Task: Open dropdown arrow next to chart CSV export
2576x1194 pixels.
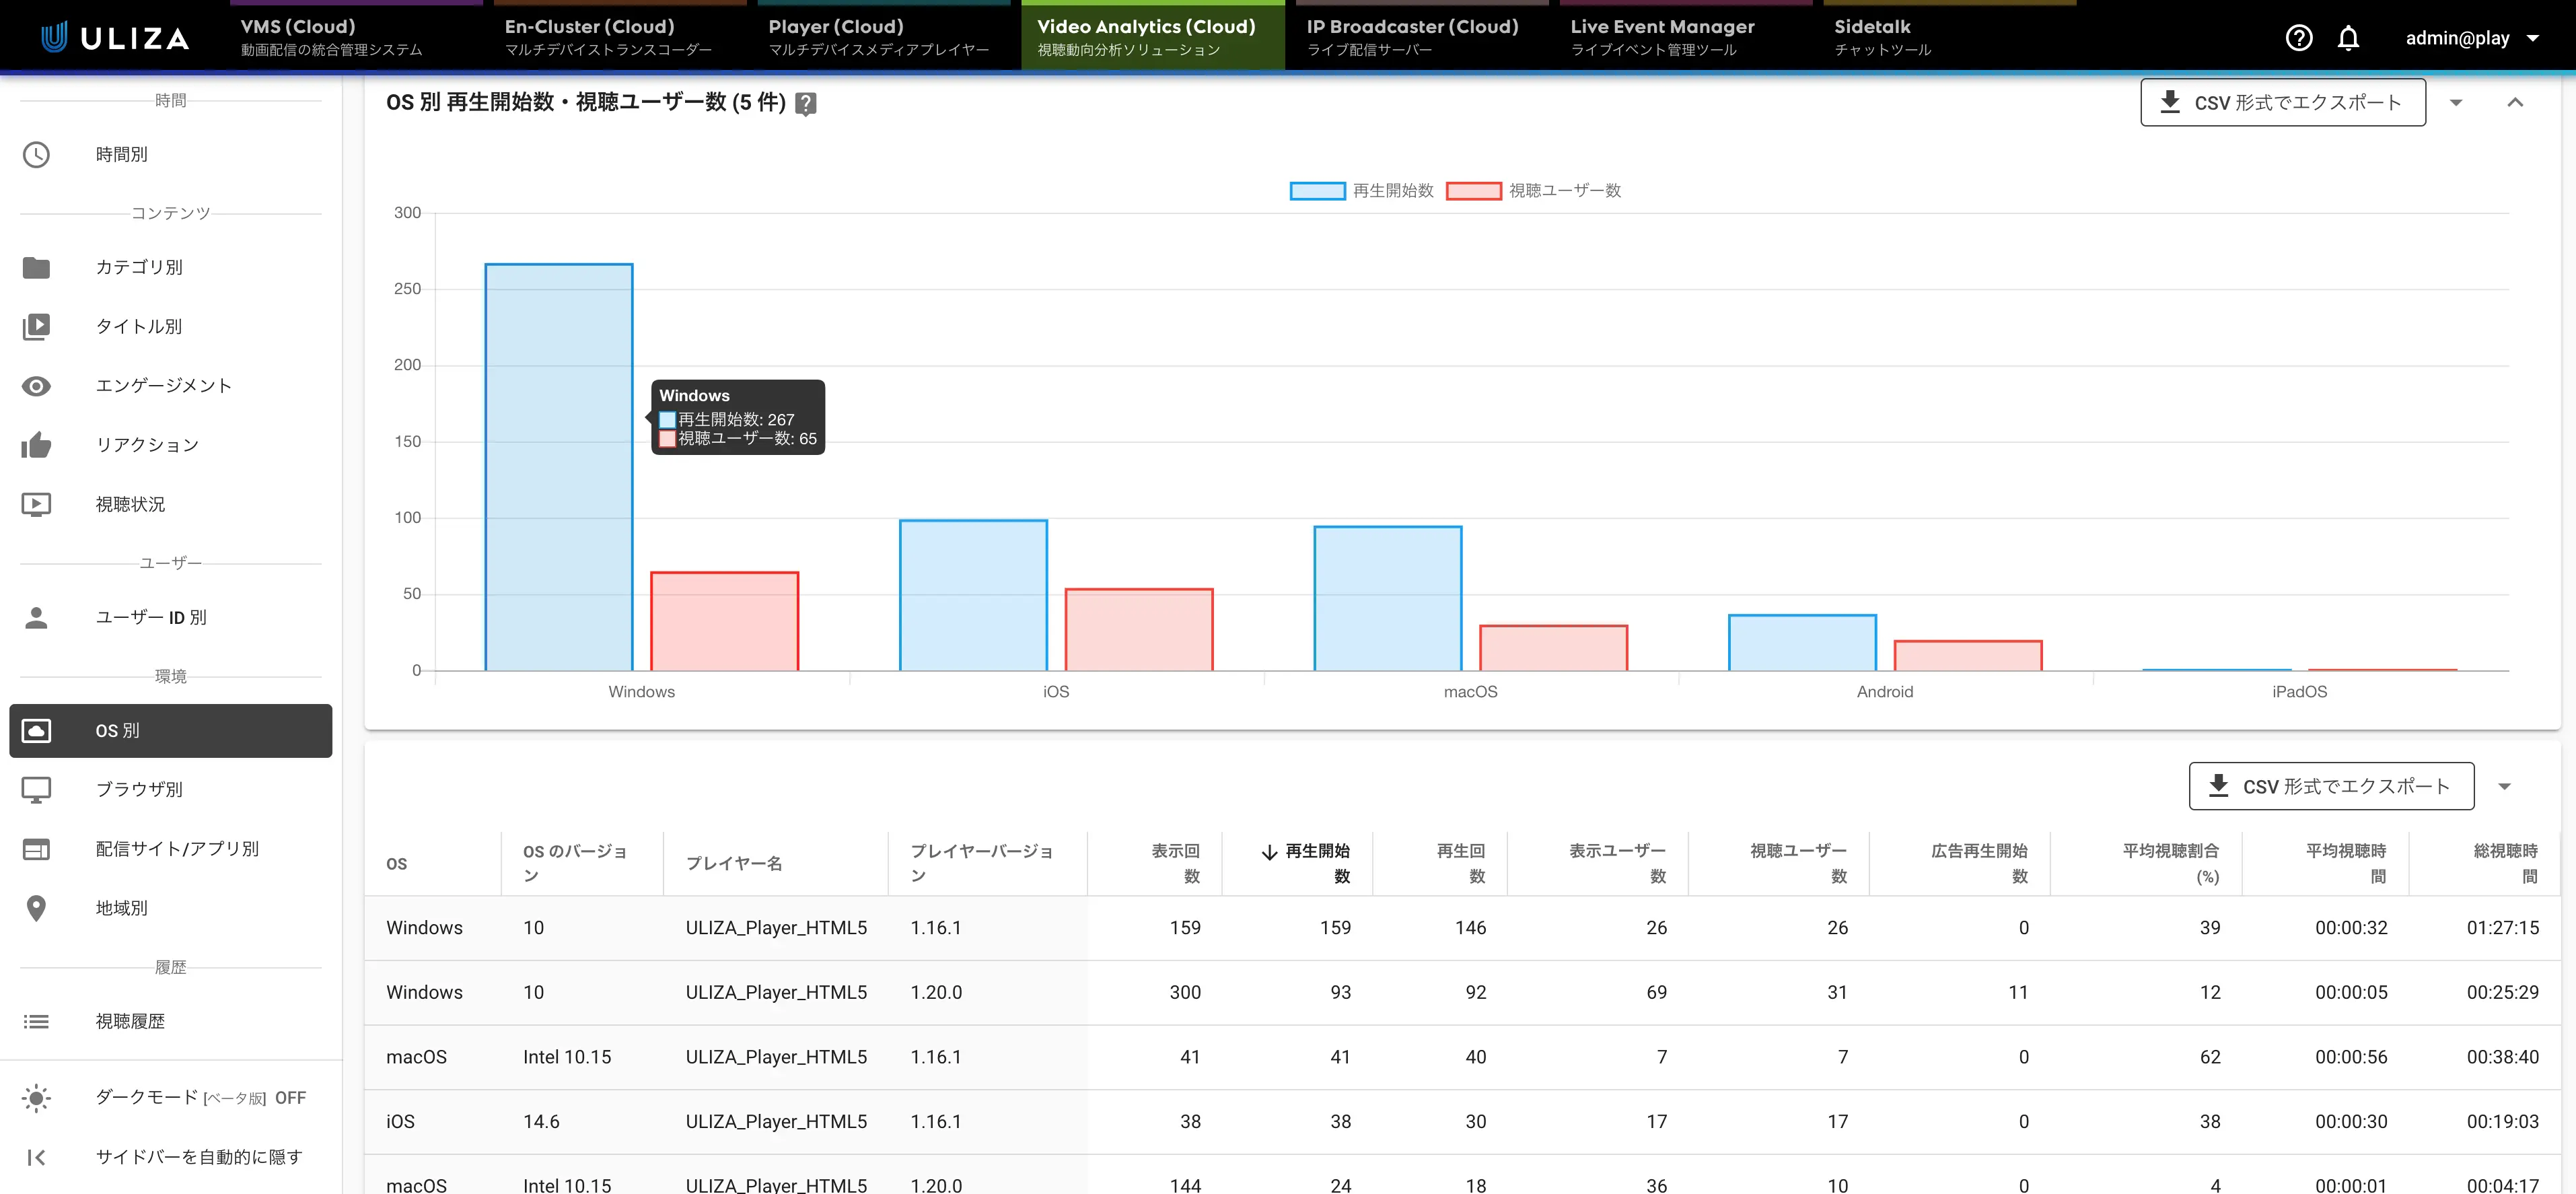Action: [x=2456, y=103]
